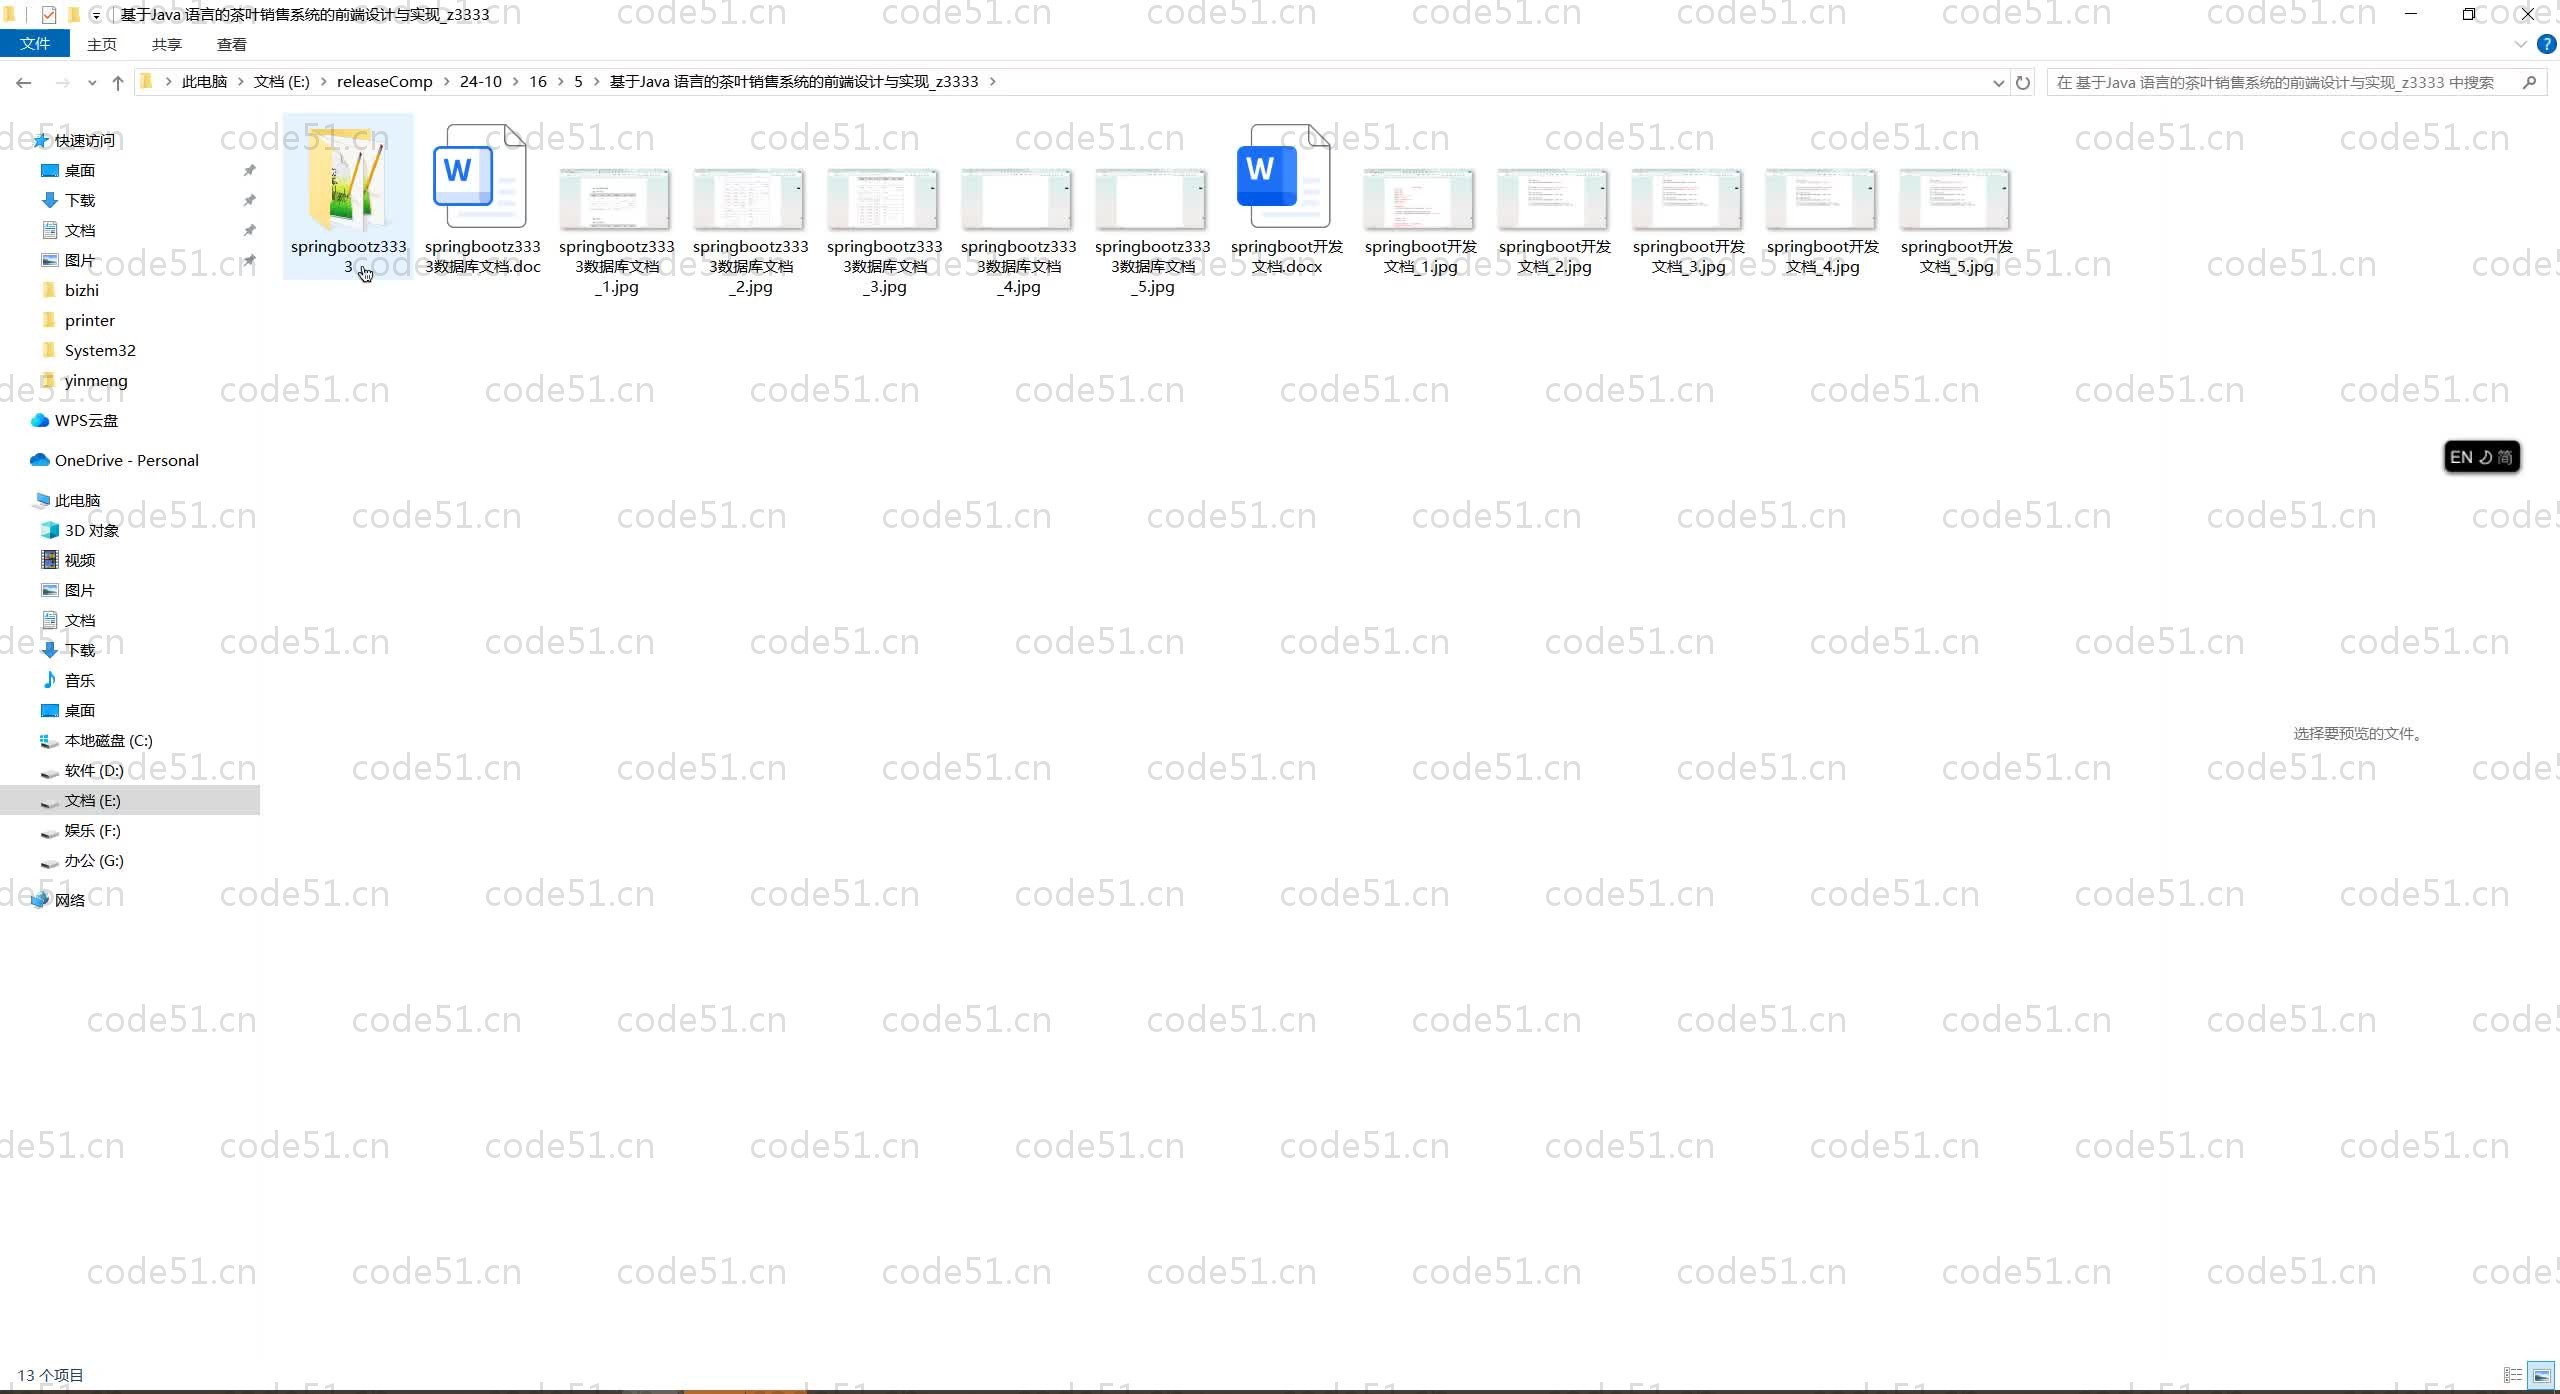
Task: Switch to large icons view button
Action: tap(2541, 1375)
